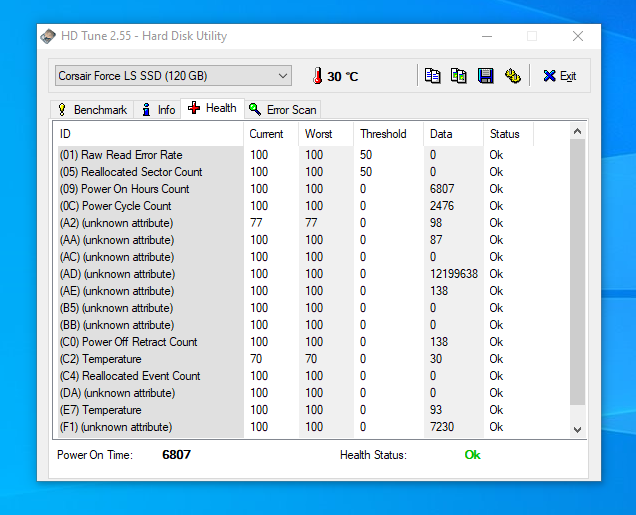
Task: Click the copy to clipboard icon
Action: (x=432, y=76)
